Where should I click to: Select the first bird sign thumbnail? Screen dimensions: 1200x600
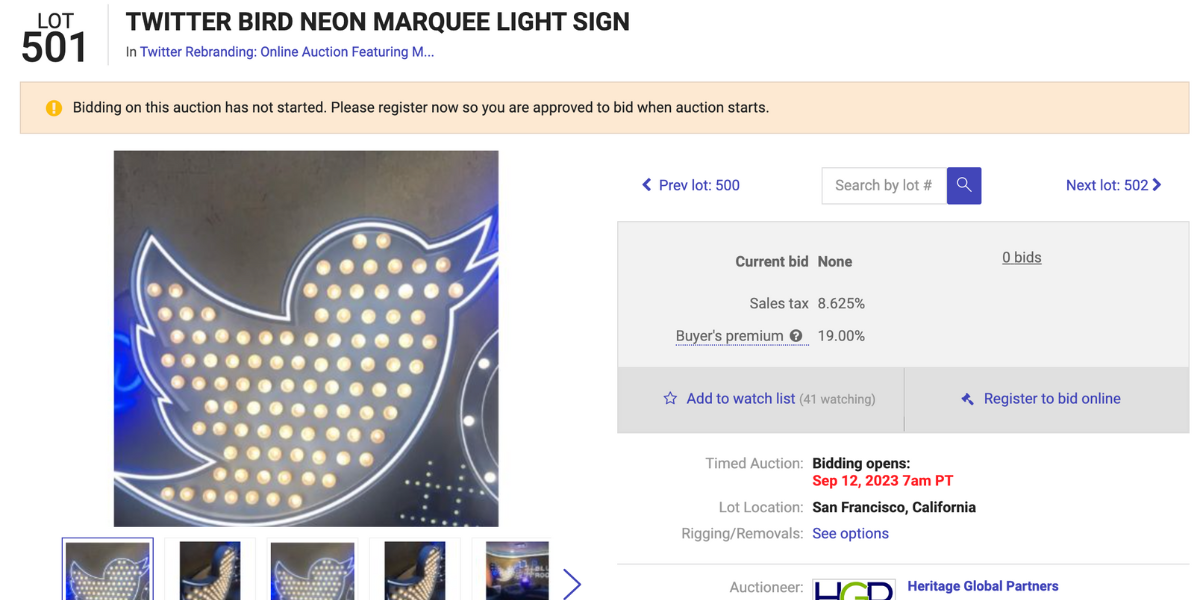[x=108, y=570]
